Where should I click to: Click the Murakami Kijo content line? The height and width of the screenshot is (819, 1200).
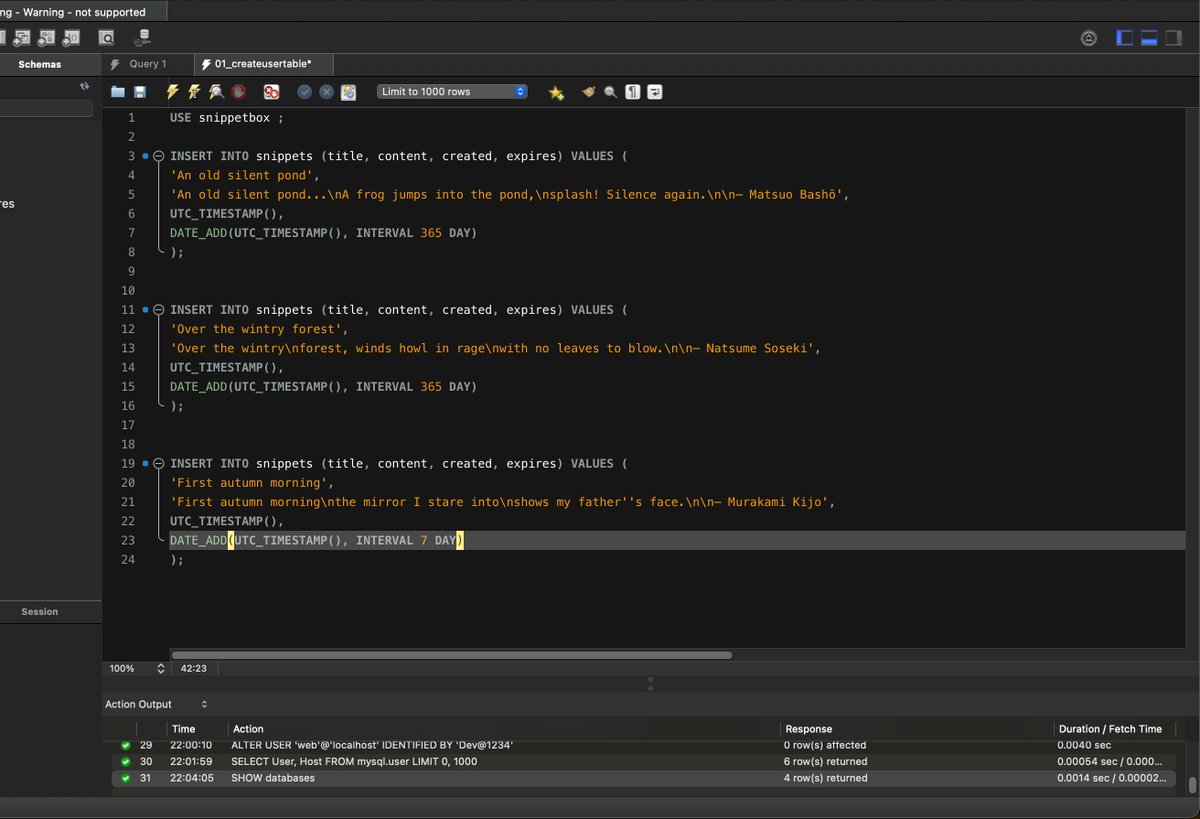[502, 502]
